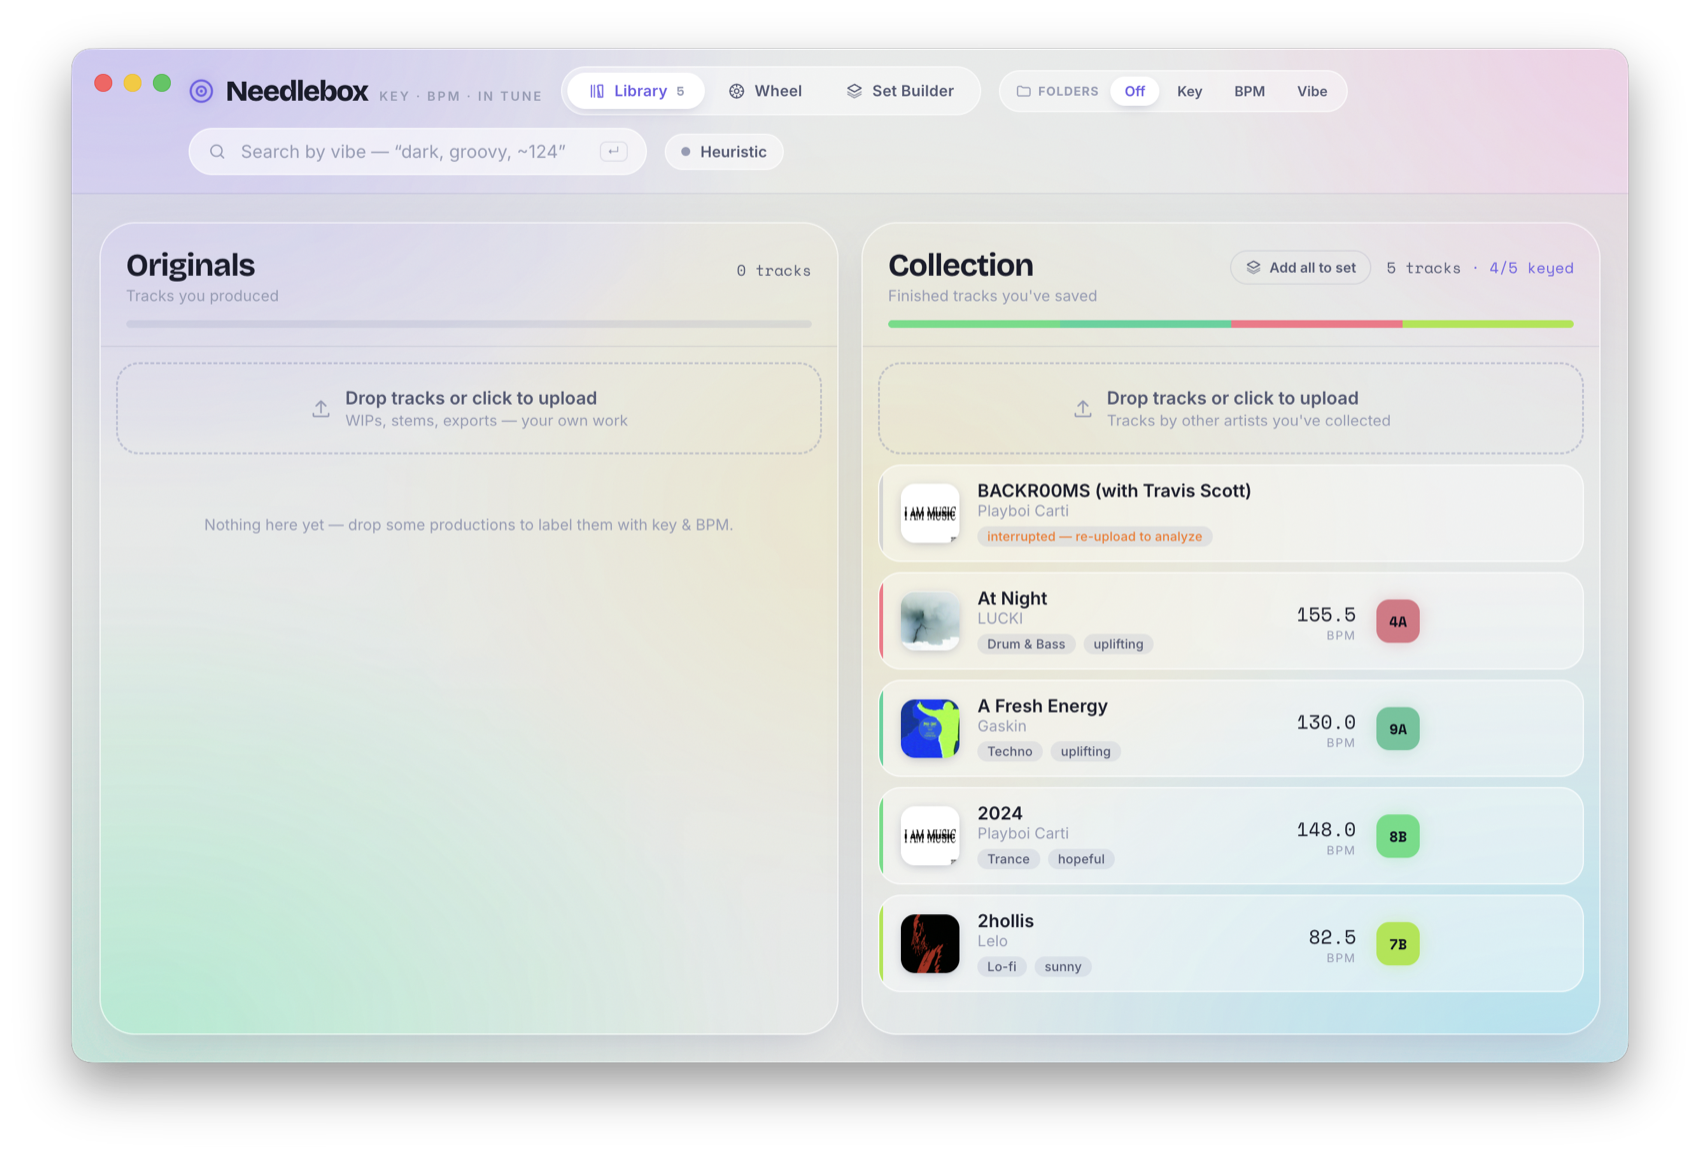This screenshot has width=1700, height=1157.
Task: Select BACKROOMS (with Travis Scott) title
Action: [x=1114, y=490]
